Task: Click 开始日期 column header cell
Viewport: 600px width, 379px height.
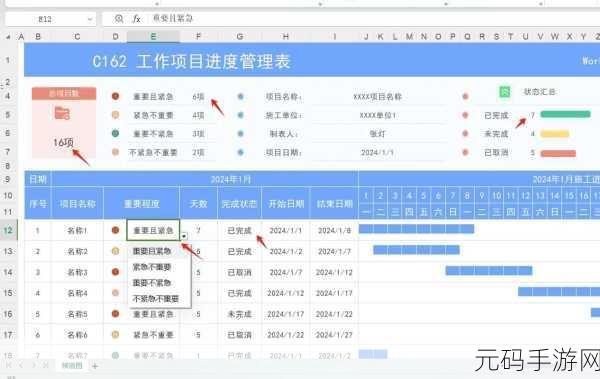Action: click(286, 203)
